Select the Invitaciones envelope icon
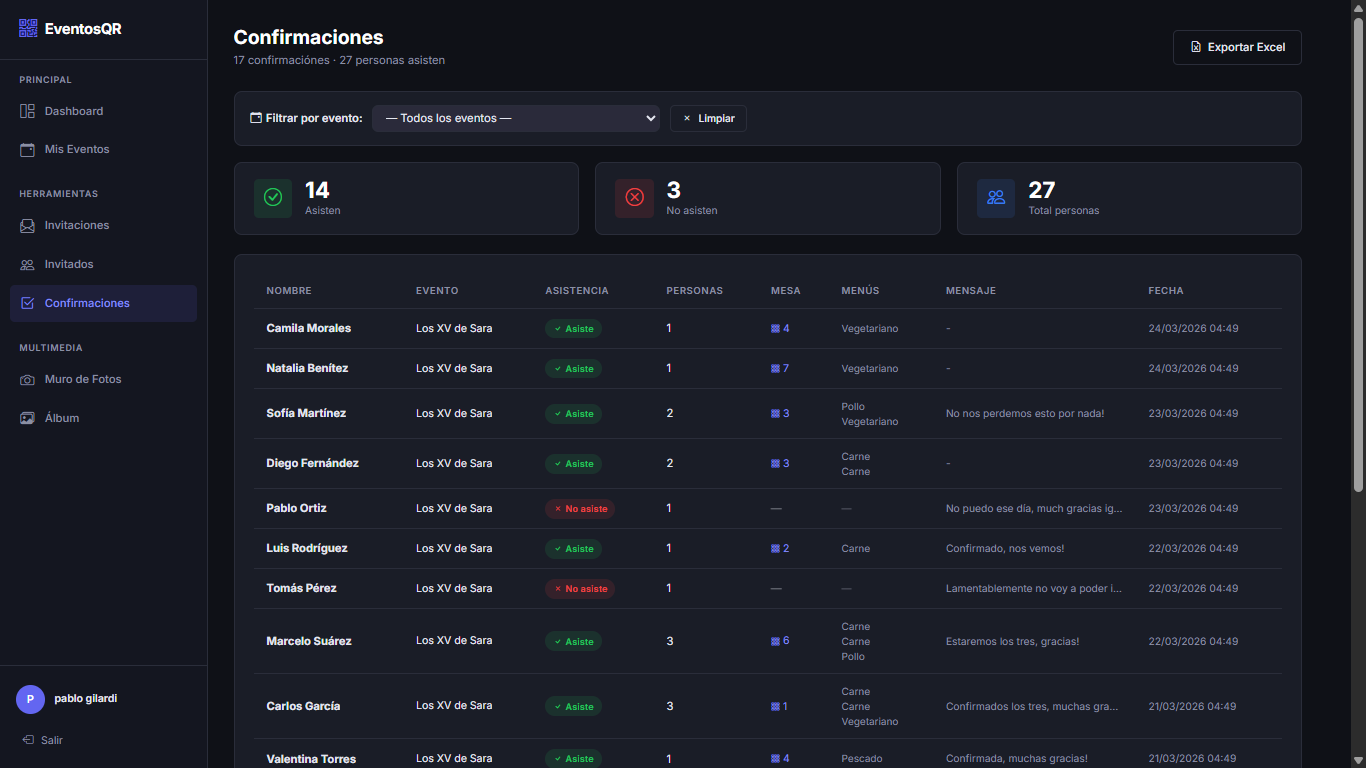 28,226
